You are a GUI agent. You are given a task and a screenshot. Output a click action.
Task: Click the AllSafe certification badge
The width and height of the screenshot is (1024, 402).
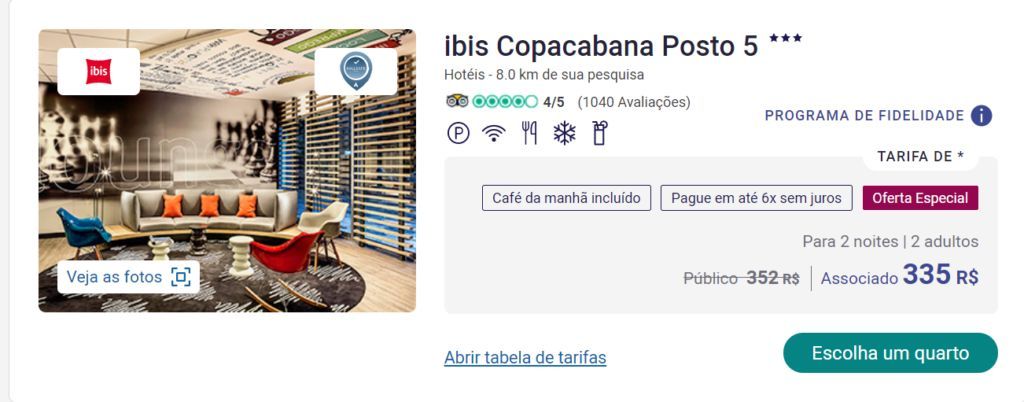pyautogui.click(x=356, y=71)
